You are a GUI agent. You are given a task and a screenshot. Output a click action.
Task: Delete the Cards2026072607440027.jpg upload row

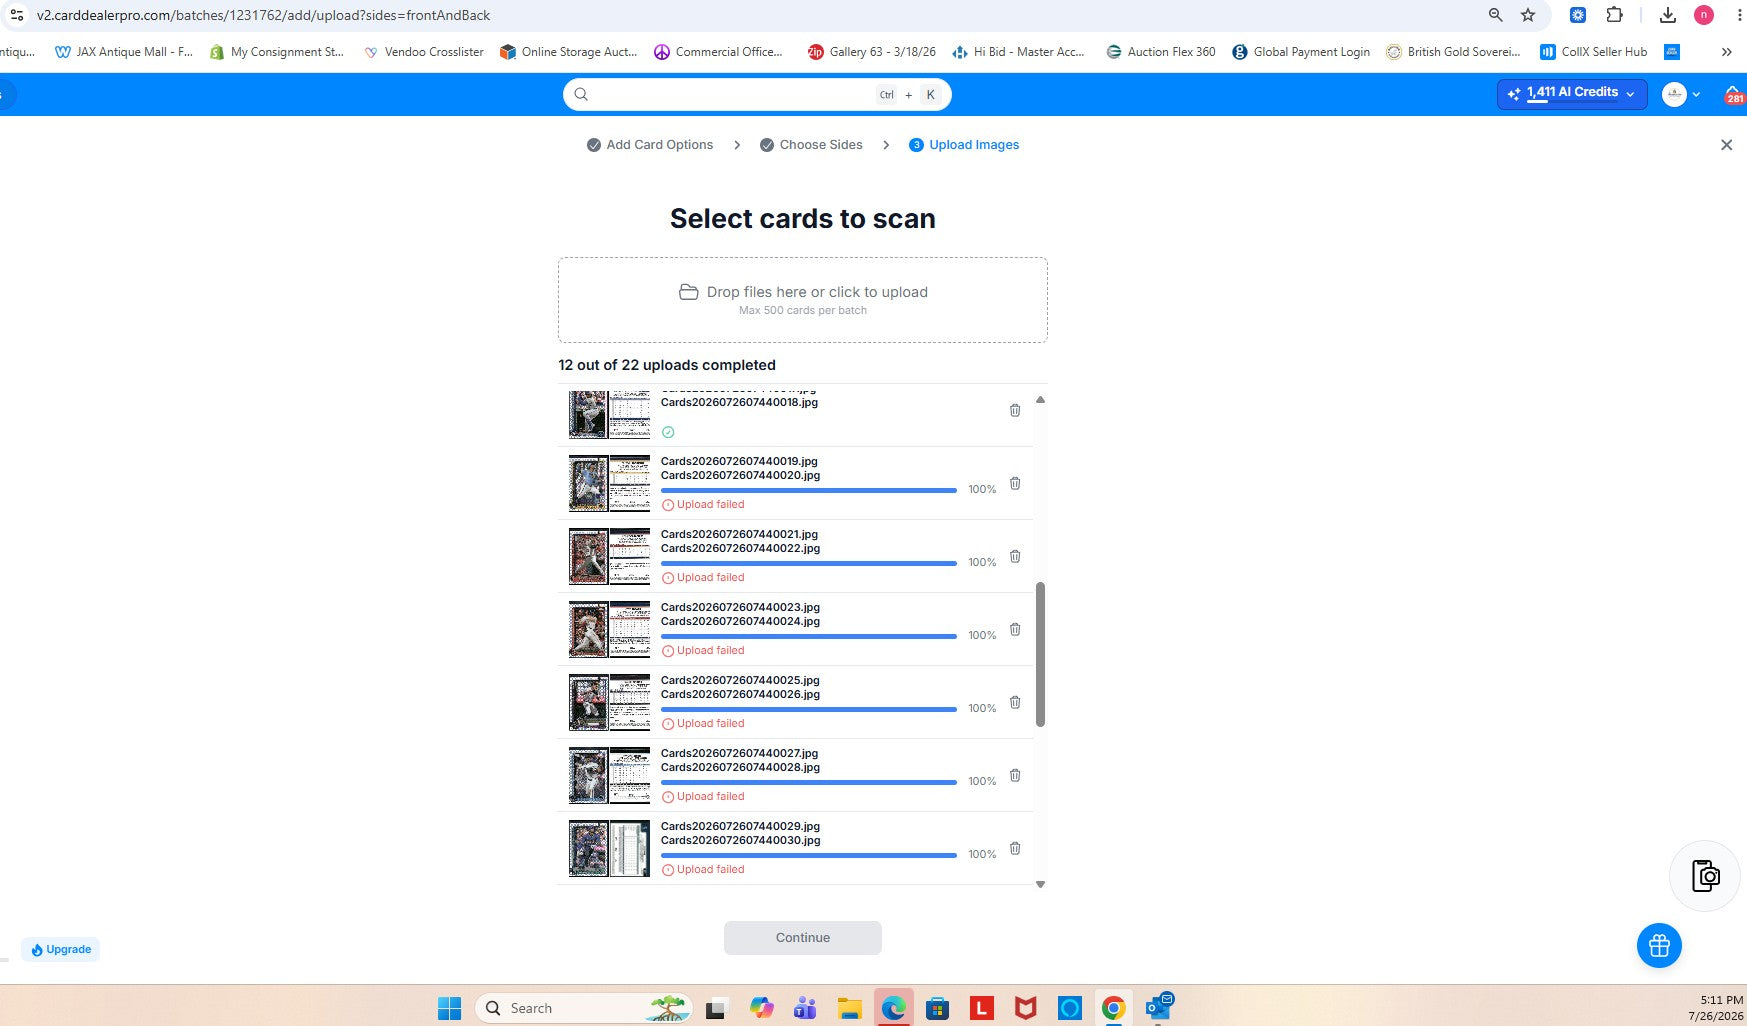click(x=1015, y=776)
